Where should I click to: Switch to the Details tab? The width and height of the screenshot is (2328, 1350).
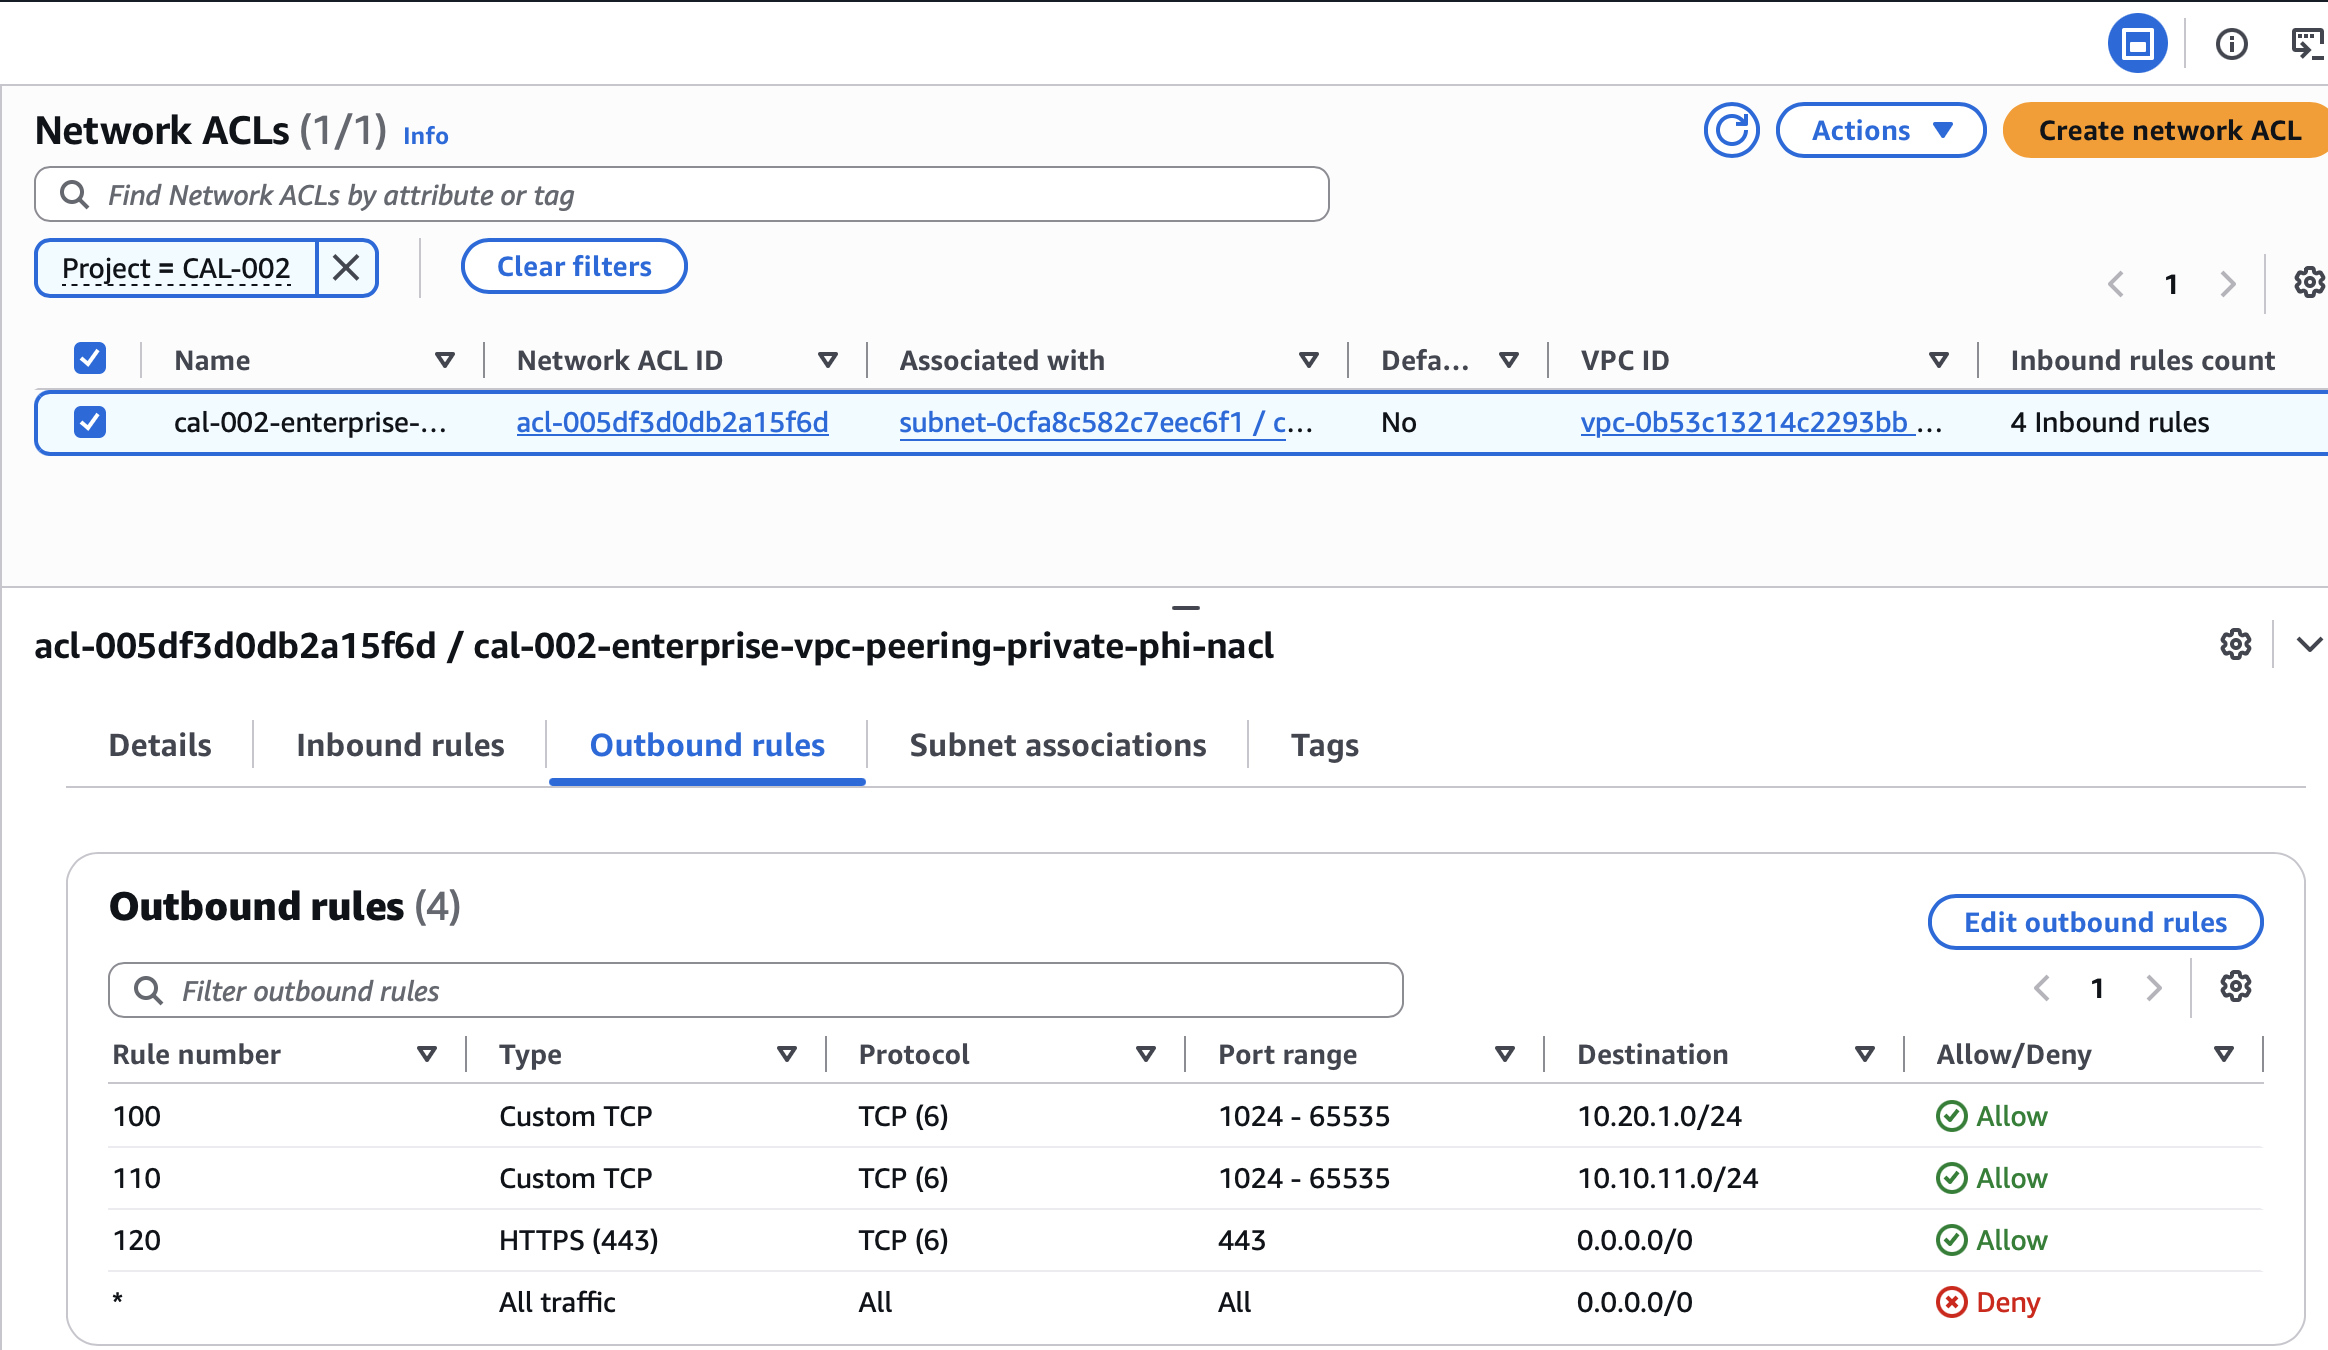160,745
